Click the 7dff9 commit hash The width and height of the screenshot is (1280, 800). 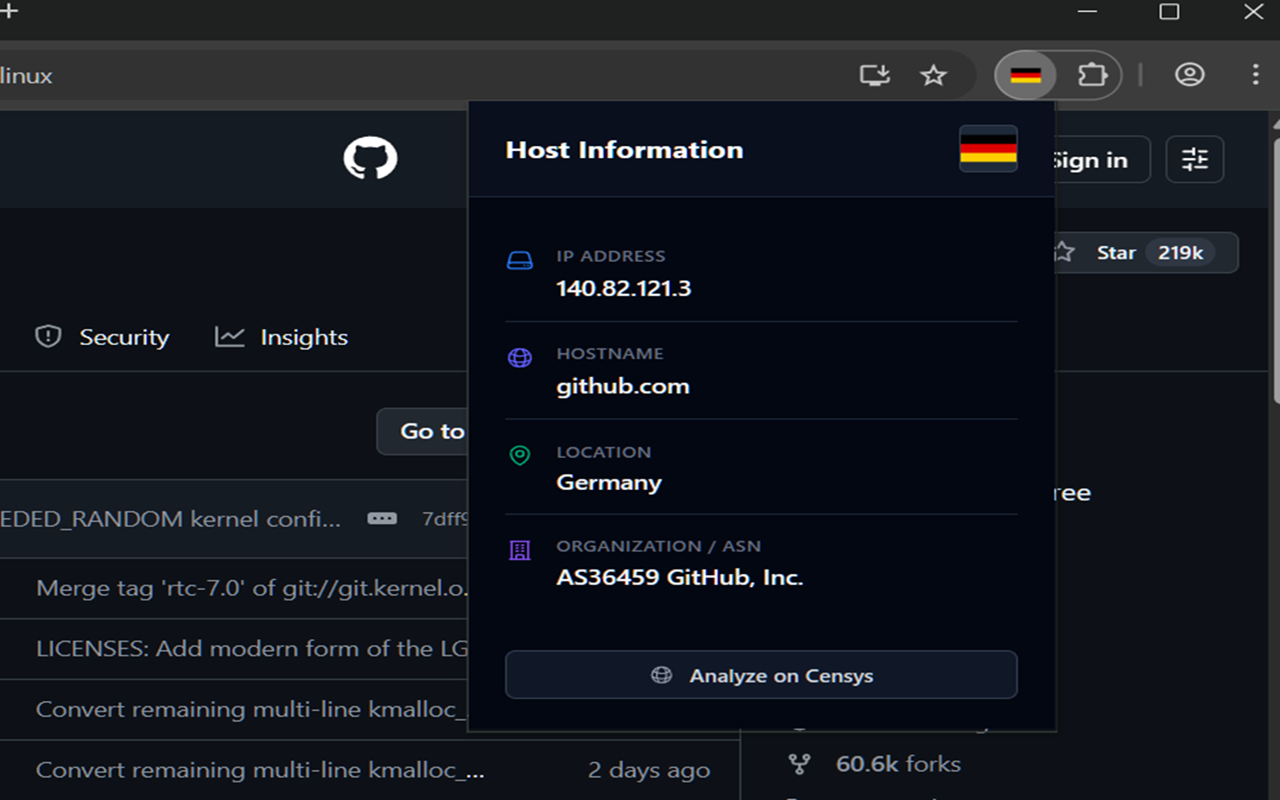point(445,519)
